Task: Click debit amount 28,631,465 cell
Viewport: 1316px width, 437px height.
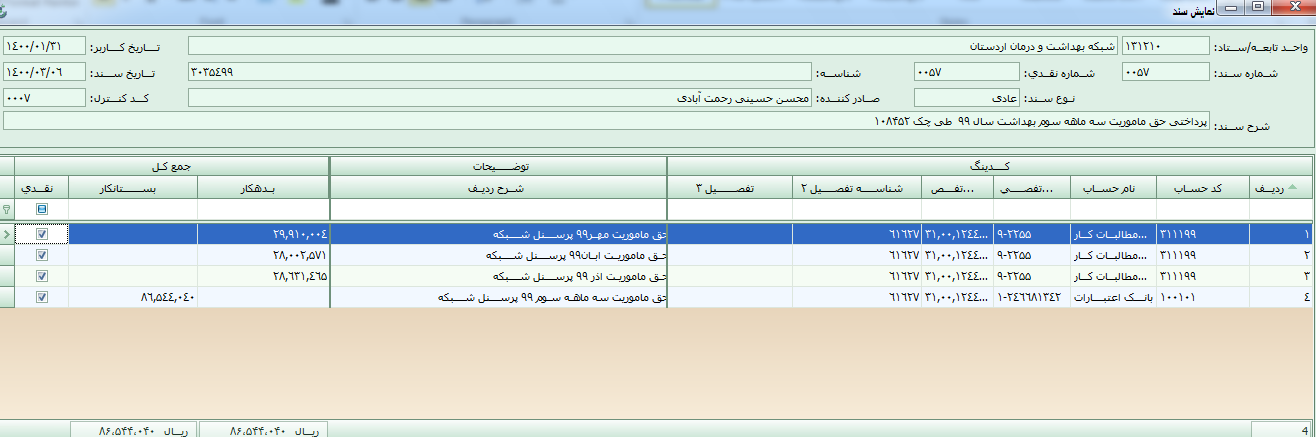Action: [x=263, y=275]
